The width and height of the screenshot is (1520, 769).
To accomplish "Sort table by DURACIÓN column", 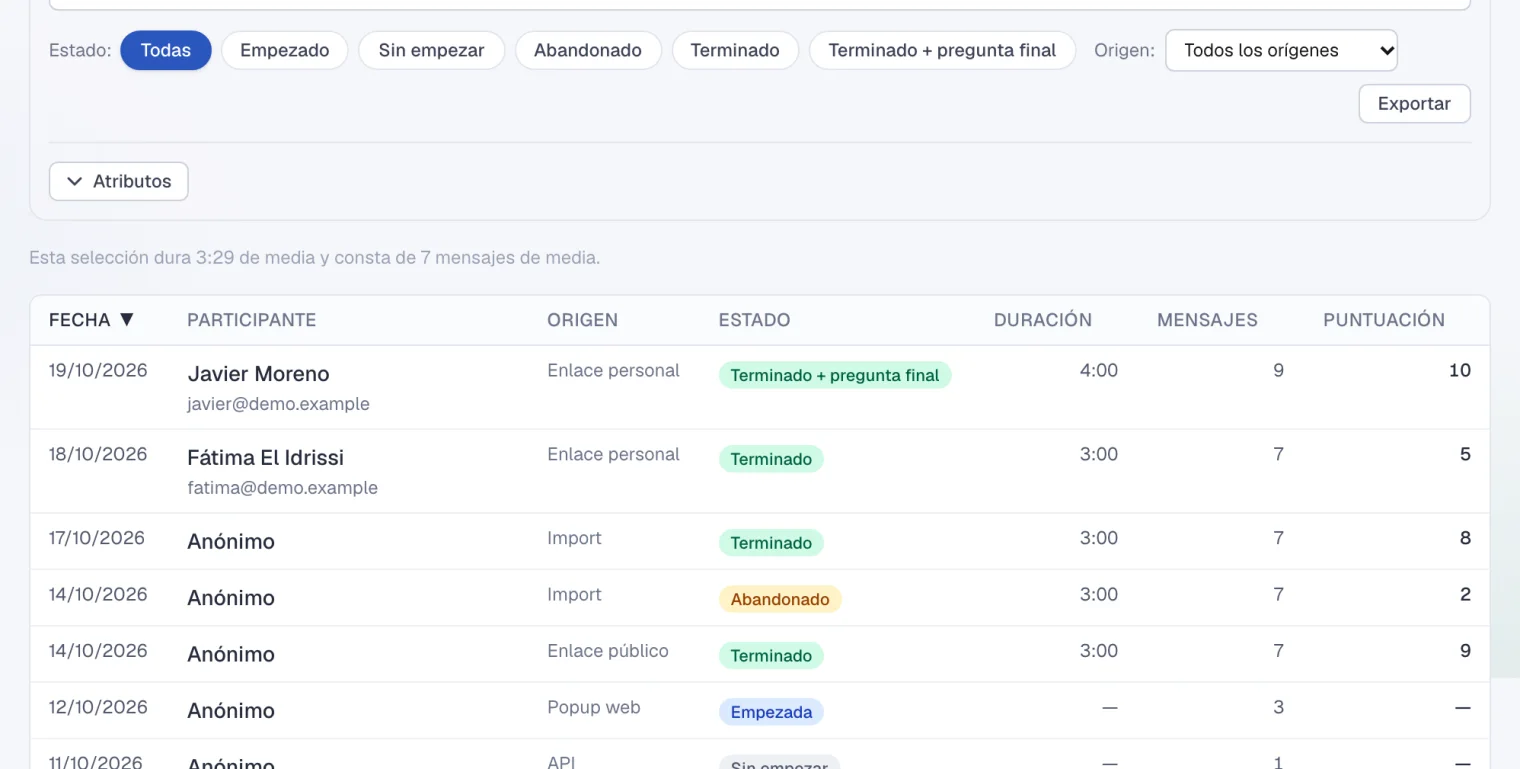I will click(1042, 320).
